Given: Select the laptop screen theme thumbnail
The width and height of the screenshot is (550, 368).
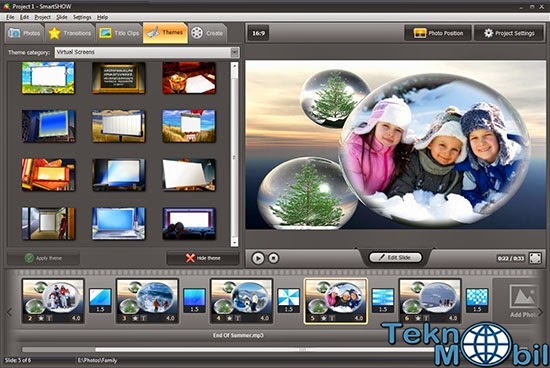Looking at the screenshot, I should (x=119, y=223).
